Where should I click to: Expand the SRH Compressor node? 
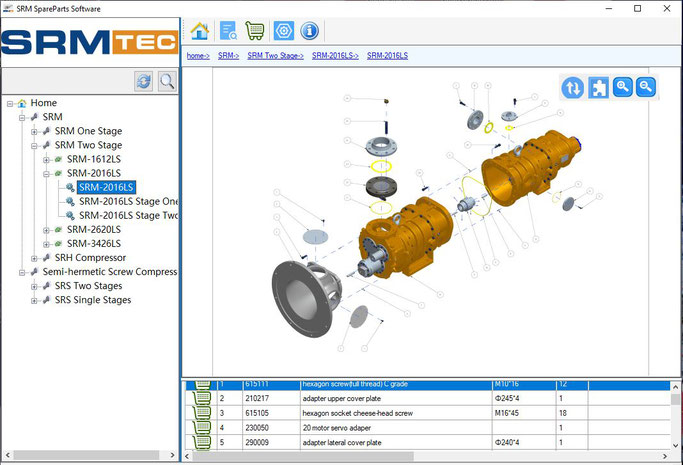click(34, 258)
